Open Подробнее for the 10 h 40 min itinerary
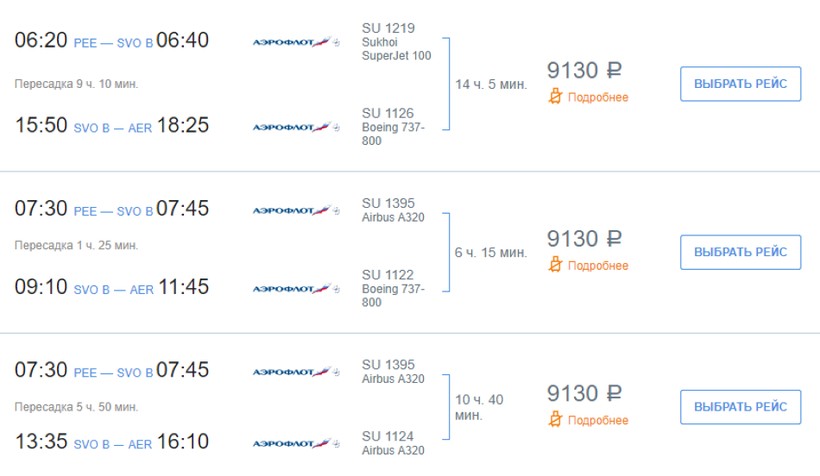 pos(598,420)
